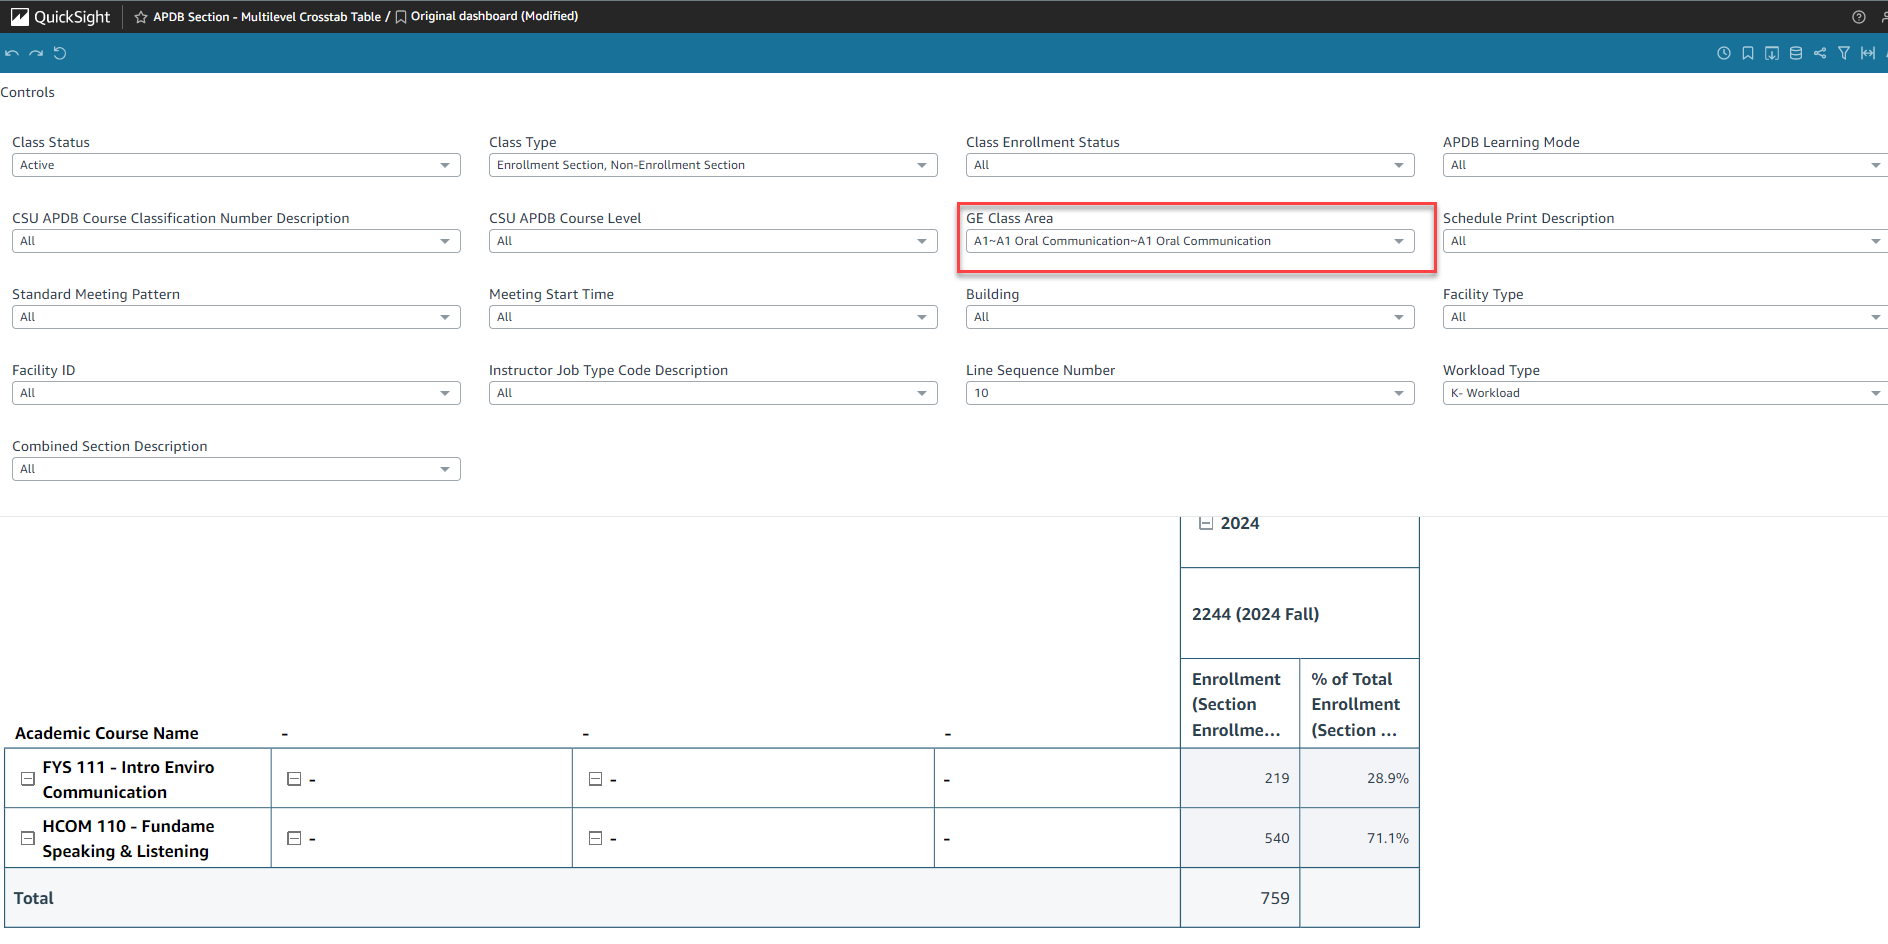Click the Controls section label
The height and width of the screenshot is (944, 1888).
28,92
